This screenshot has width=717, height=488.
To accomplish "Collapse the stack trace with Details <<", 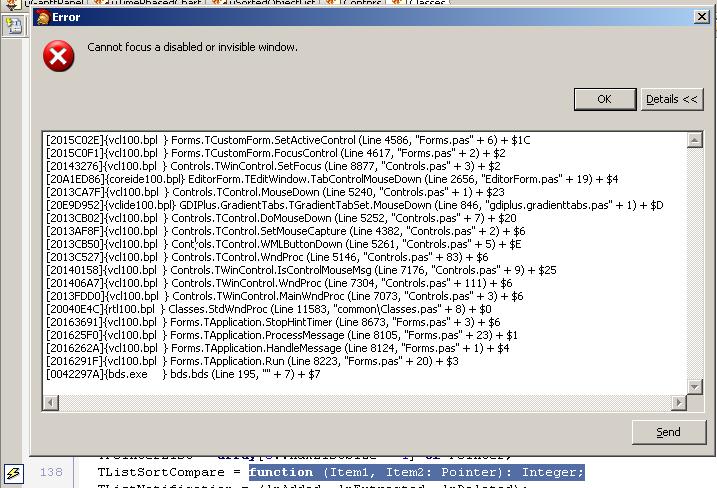I will [x=672, y=99].
